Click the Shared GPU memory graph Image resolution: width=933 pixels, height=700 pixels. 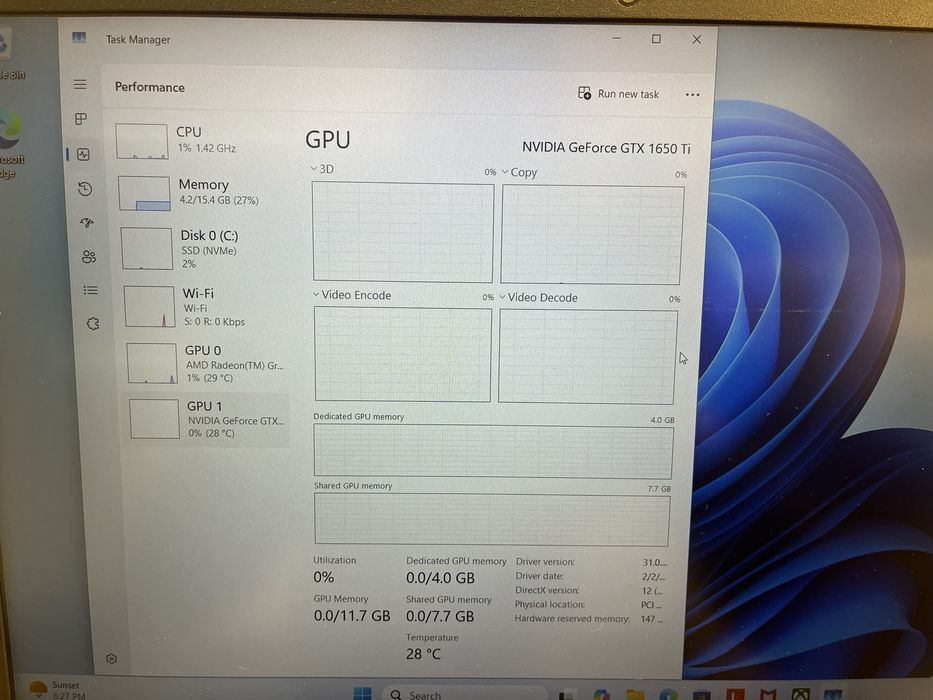pos(492,520)
